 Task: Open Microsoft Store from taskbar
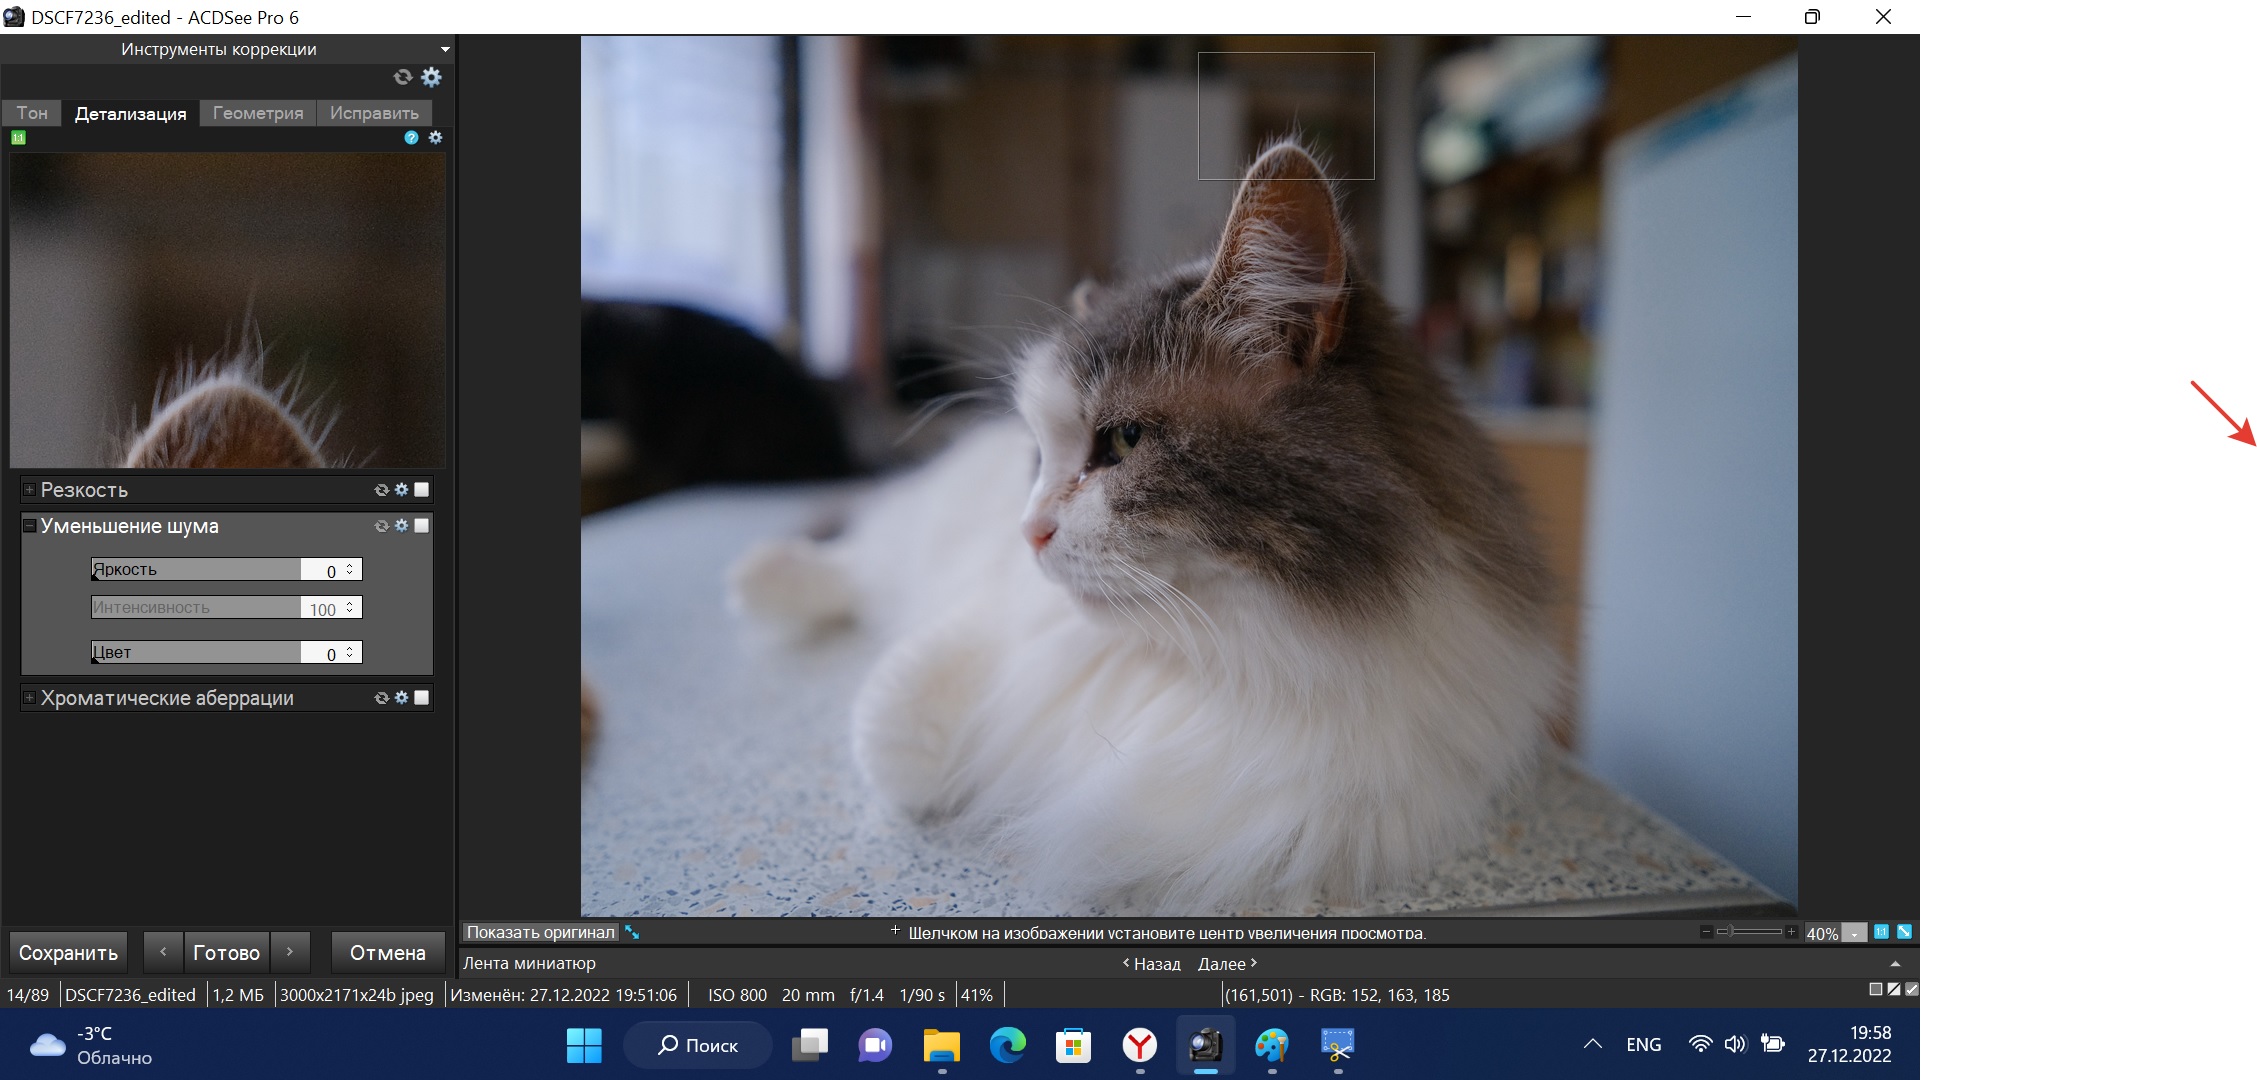point(1073,1046)
